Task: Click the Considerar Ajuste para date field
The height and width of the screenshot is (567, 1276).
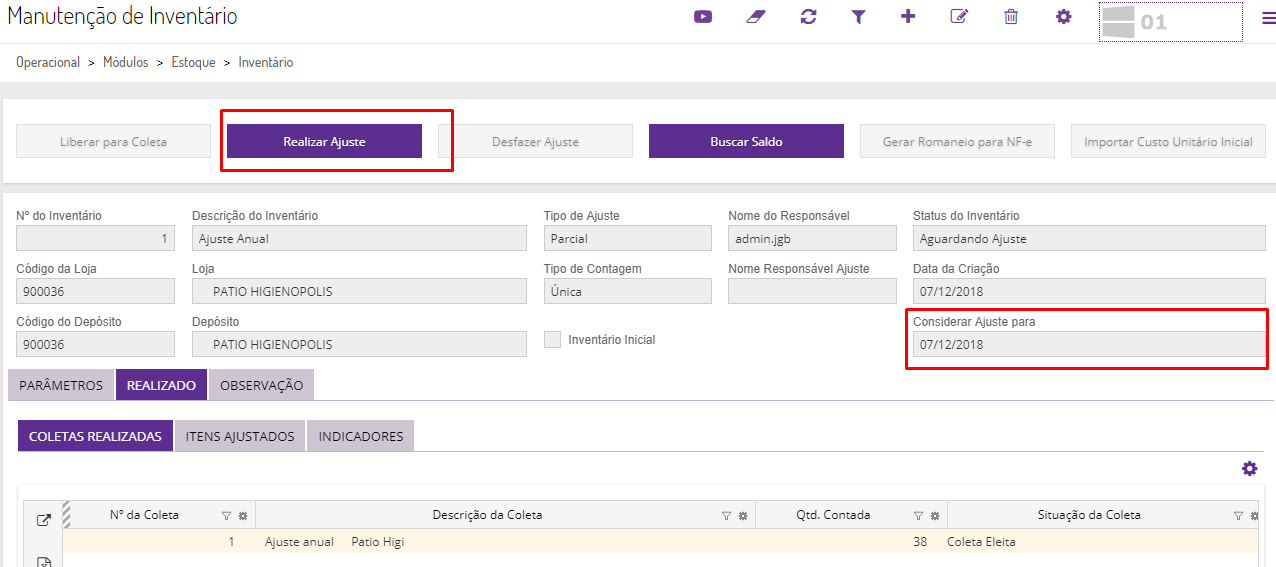Action: click(1089, 345)
